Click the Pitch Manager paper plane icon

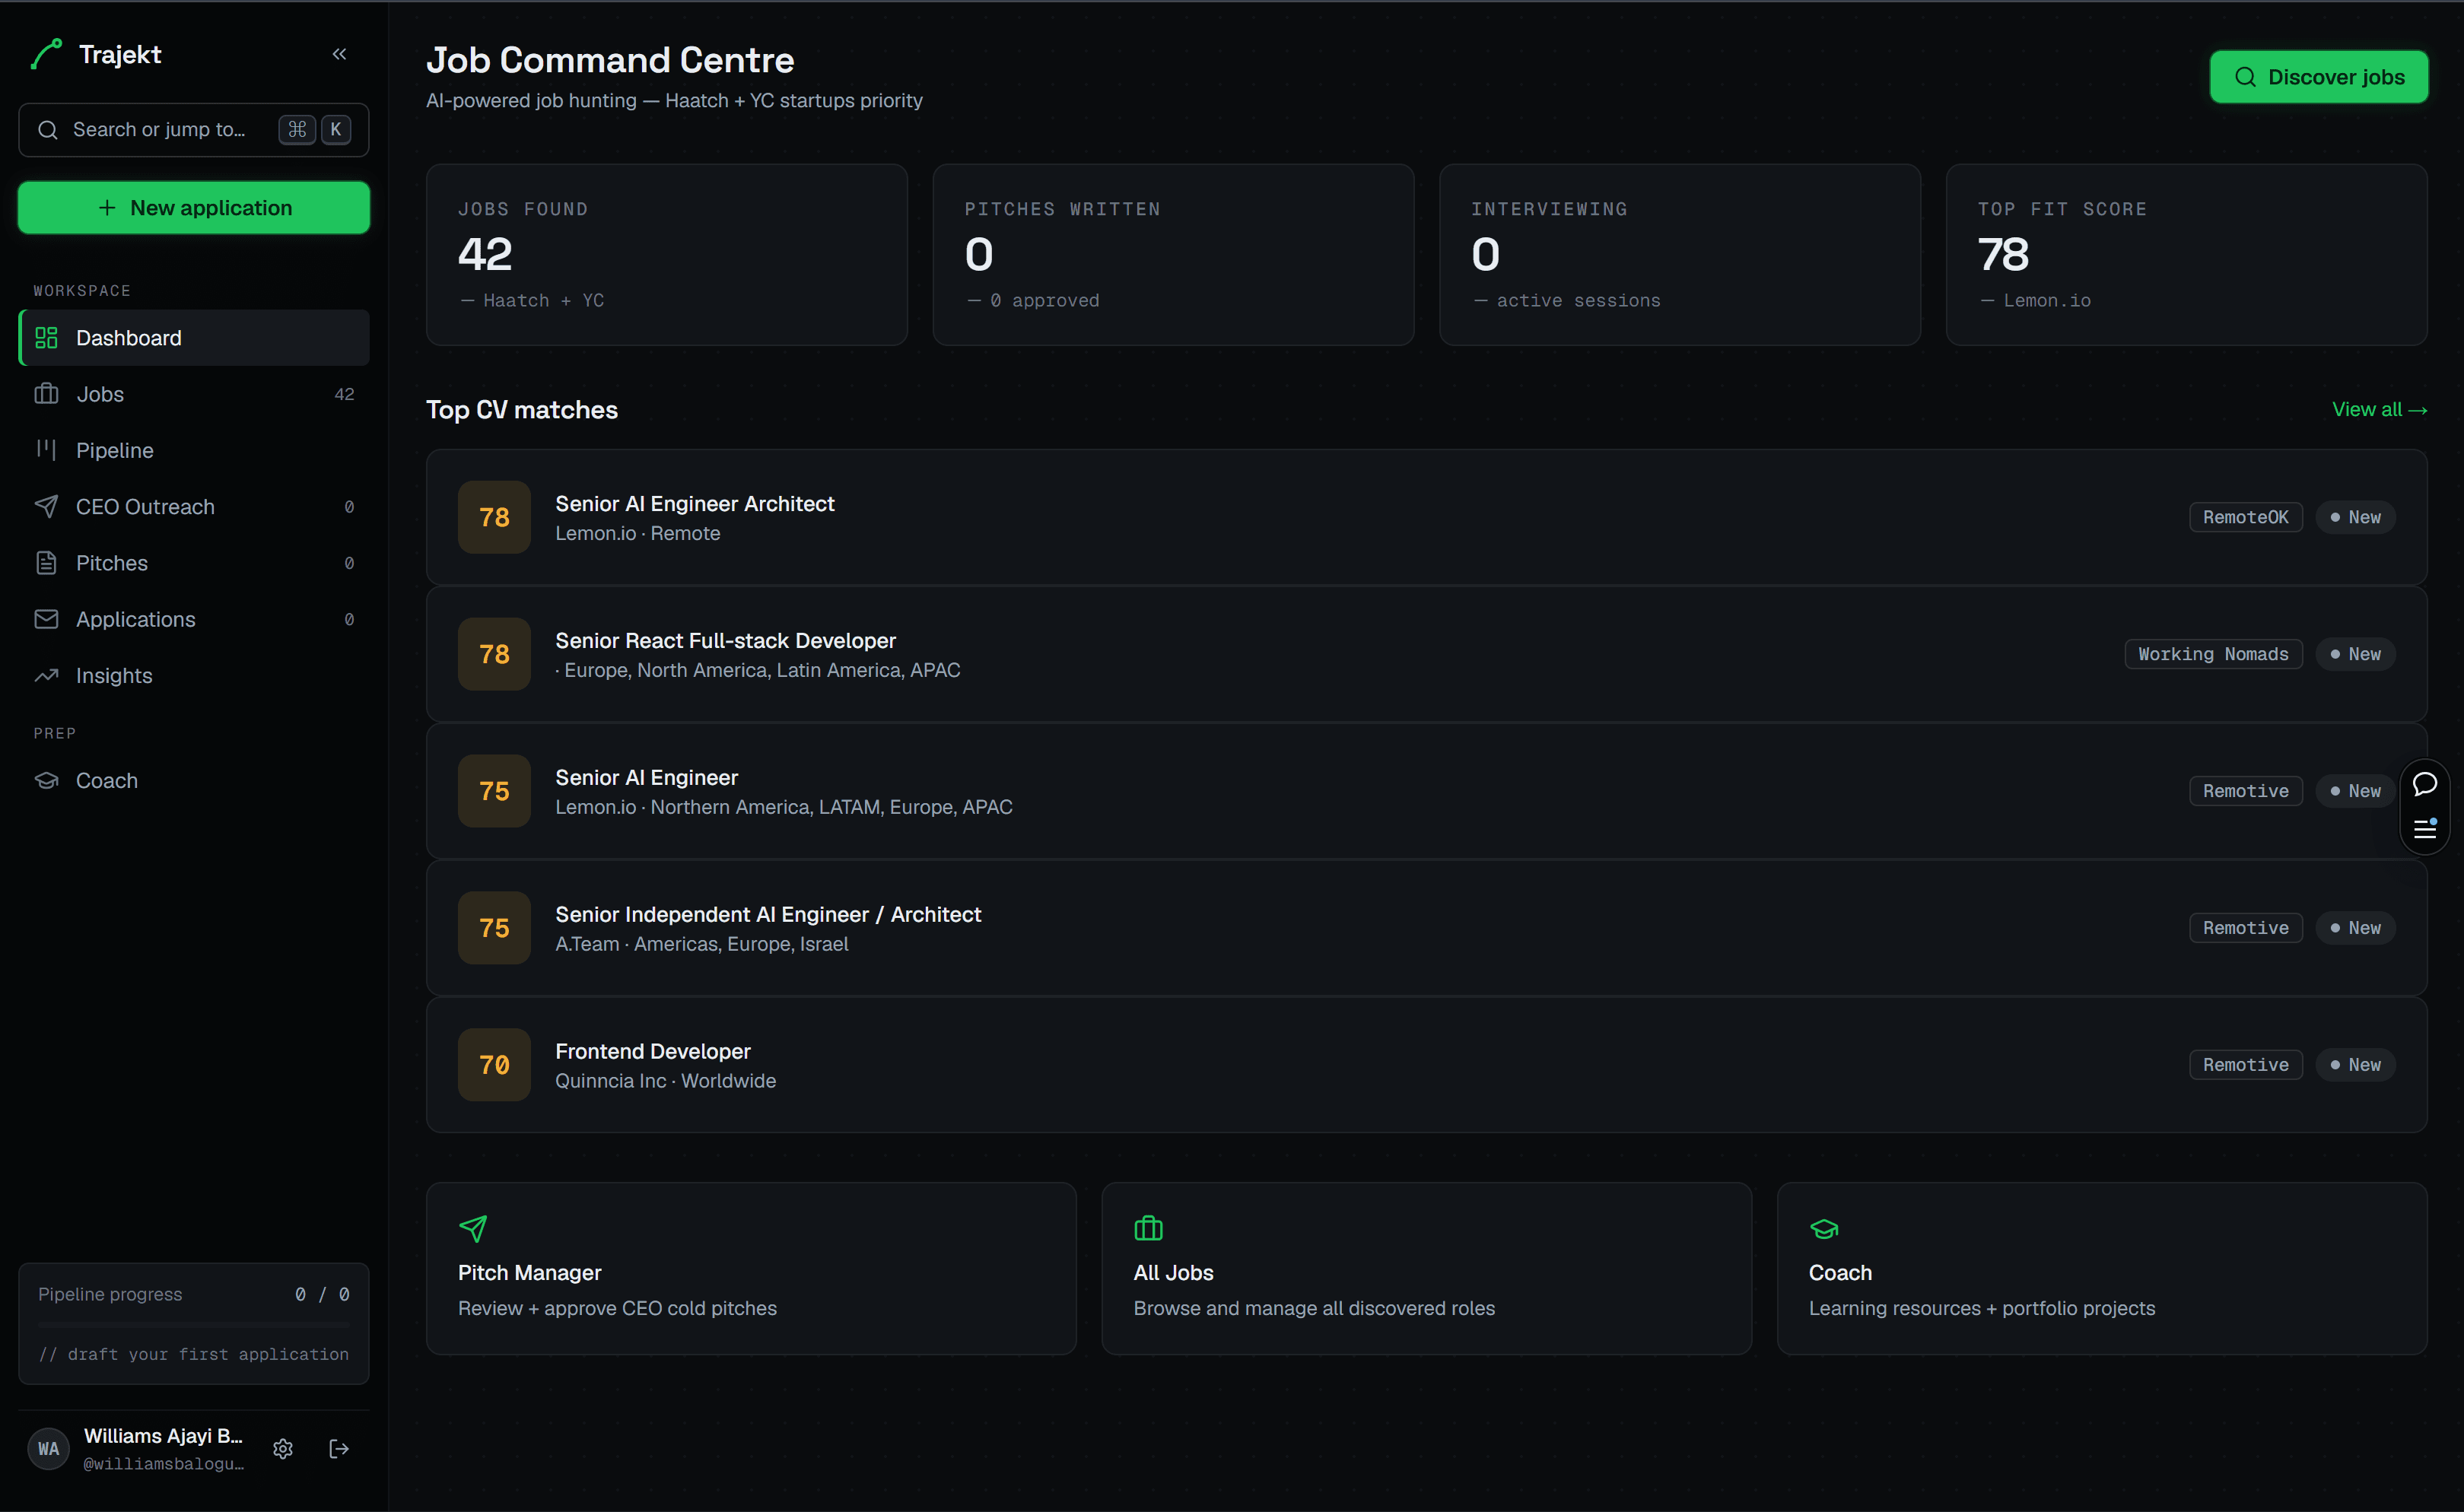[x=473, y=1229]
